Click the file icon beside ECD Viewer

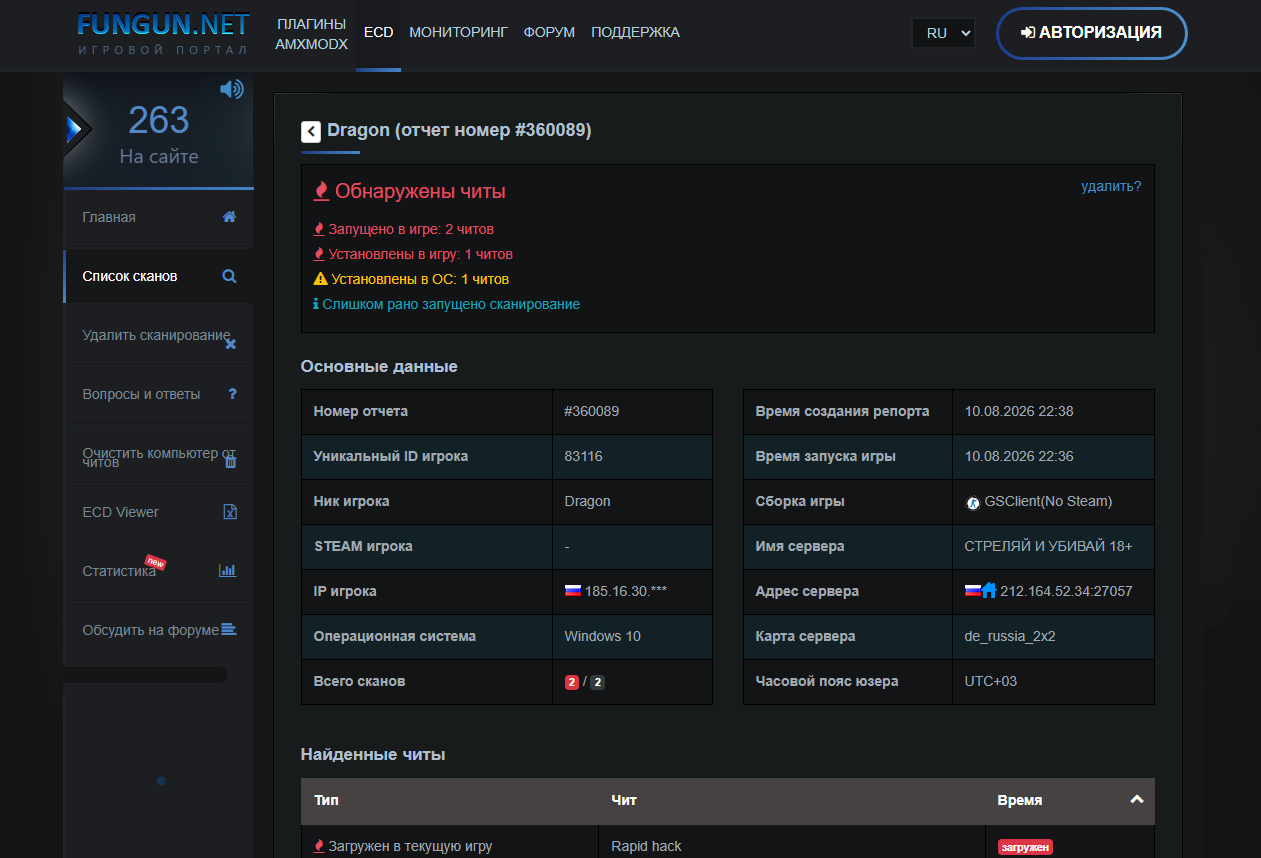coord(230,512)
